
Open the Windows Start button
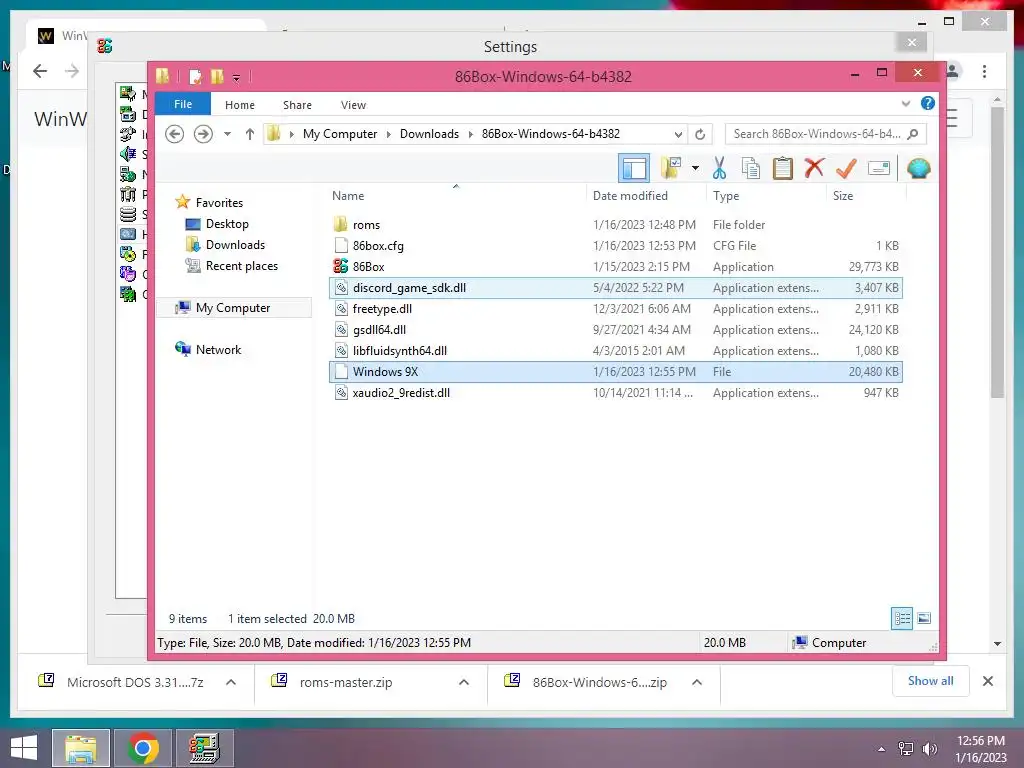click(24, 748)
